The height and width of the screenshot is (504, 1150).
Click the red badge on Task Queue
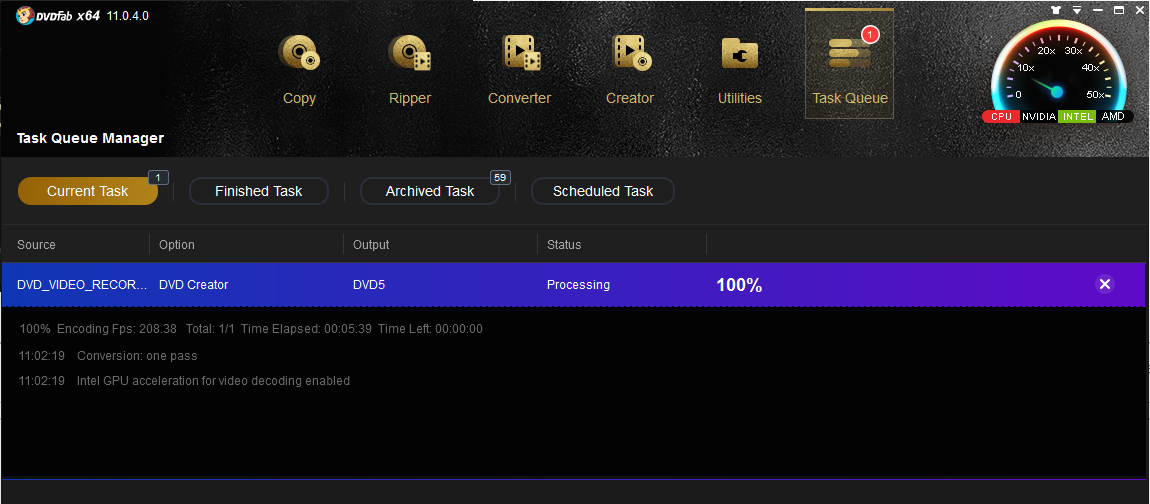click(870, 34)
